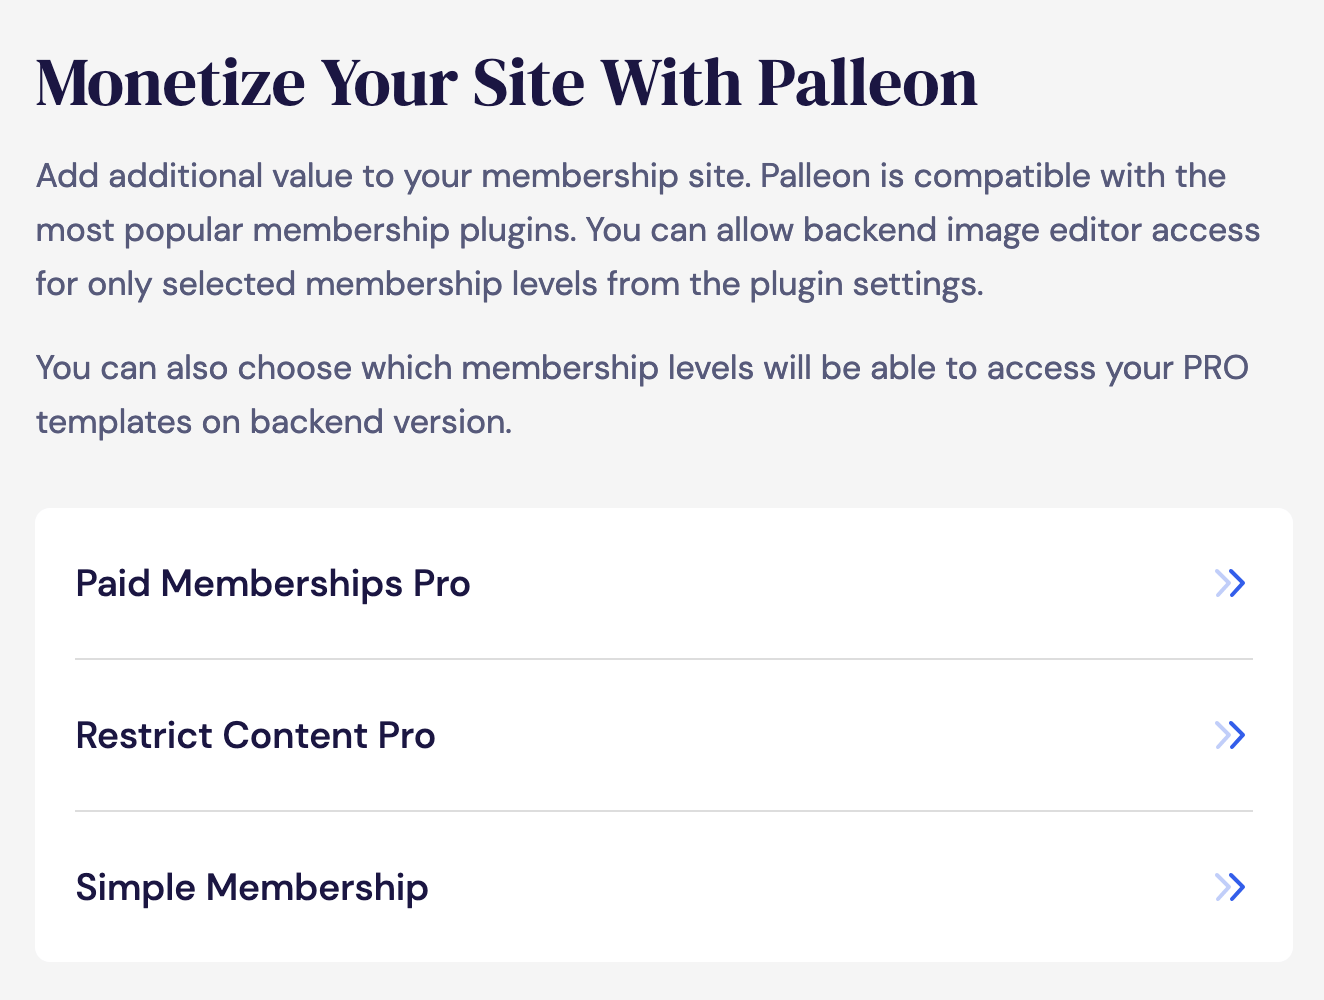Click the phrase backend image editor access
Image resolution: width=1324 pixels, height=1000 pixels.
point(1032,230)
